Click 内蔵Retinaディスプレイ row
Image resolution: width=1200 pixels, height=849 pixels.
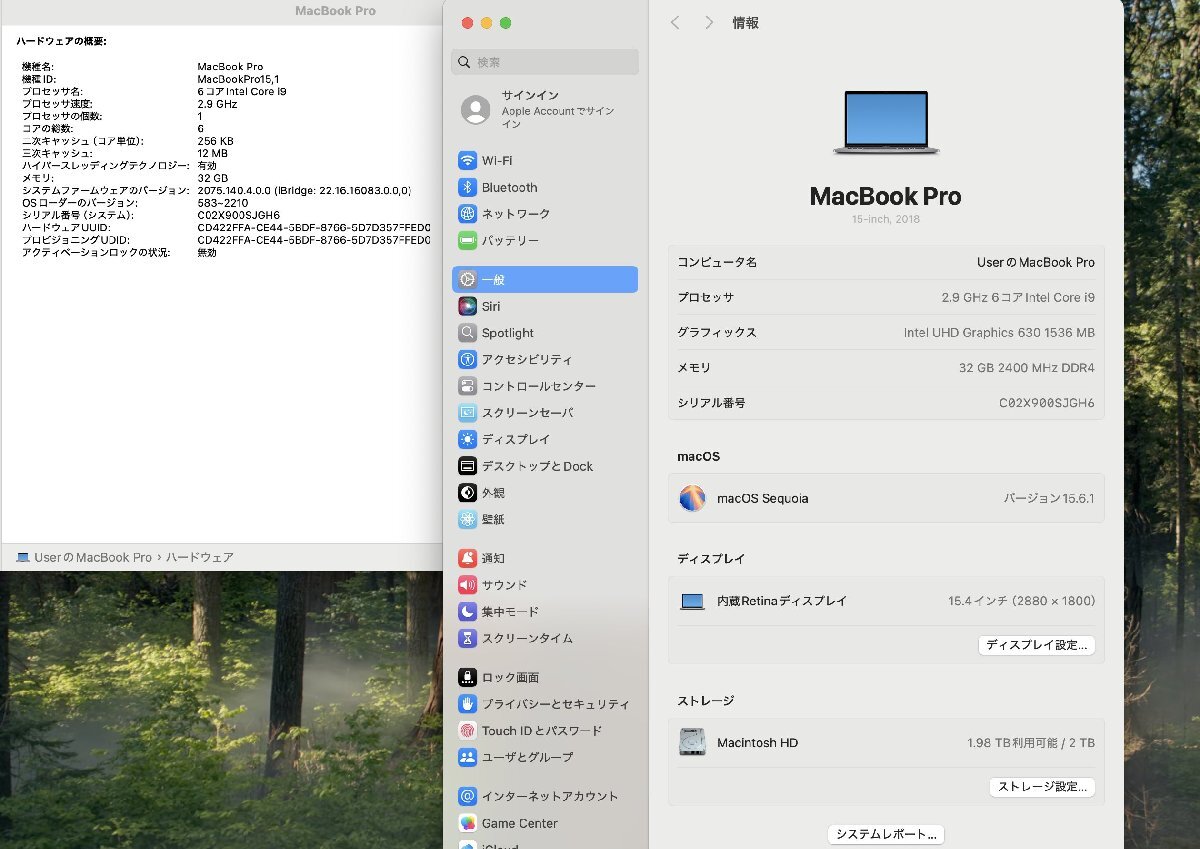(x=886, y=601)
